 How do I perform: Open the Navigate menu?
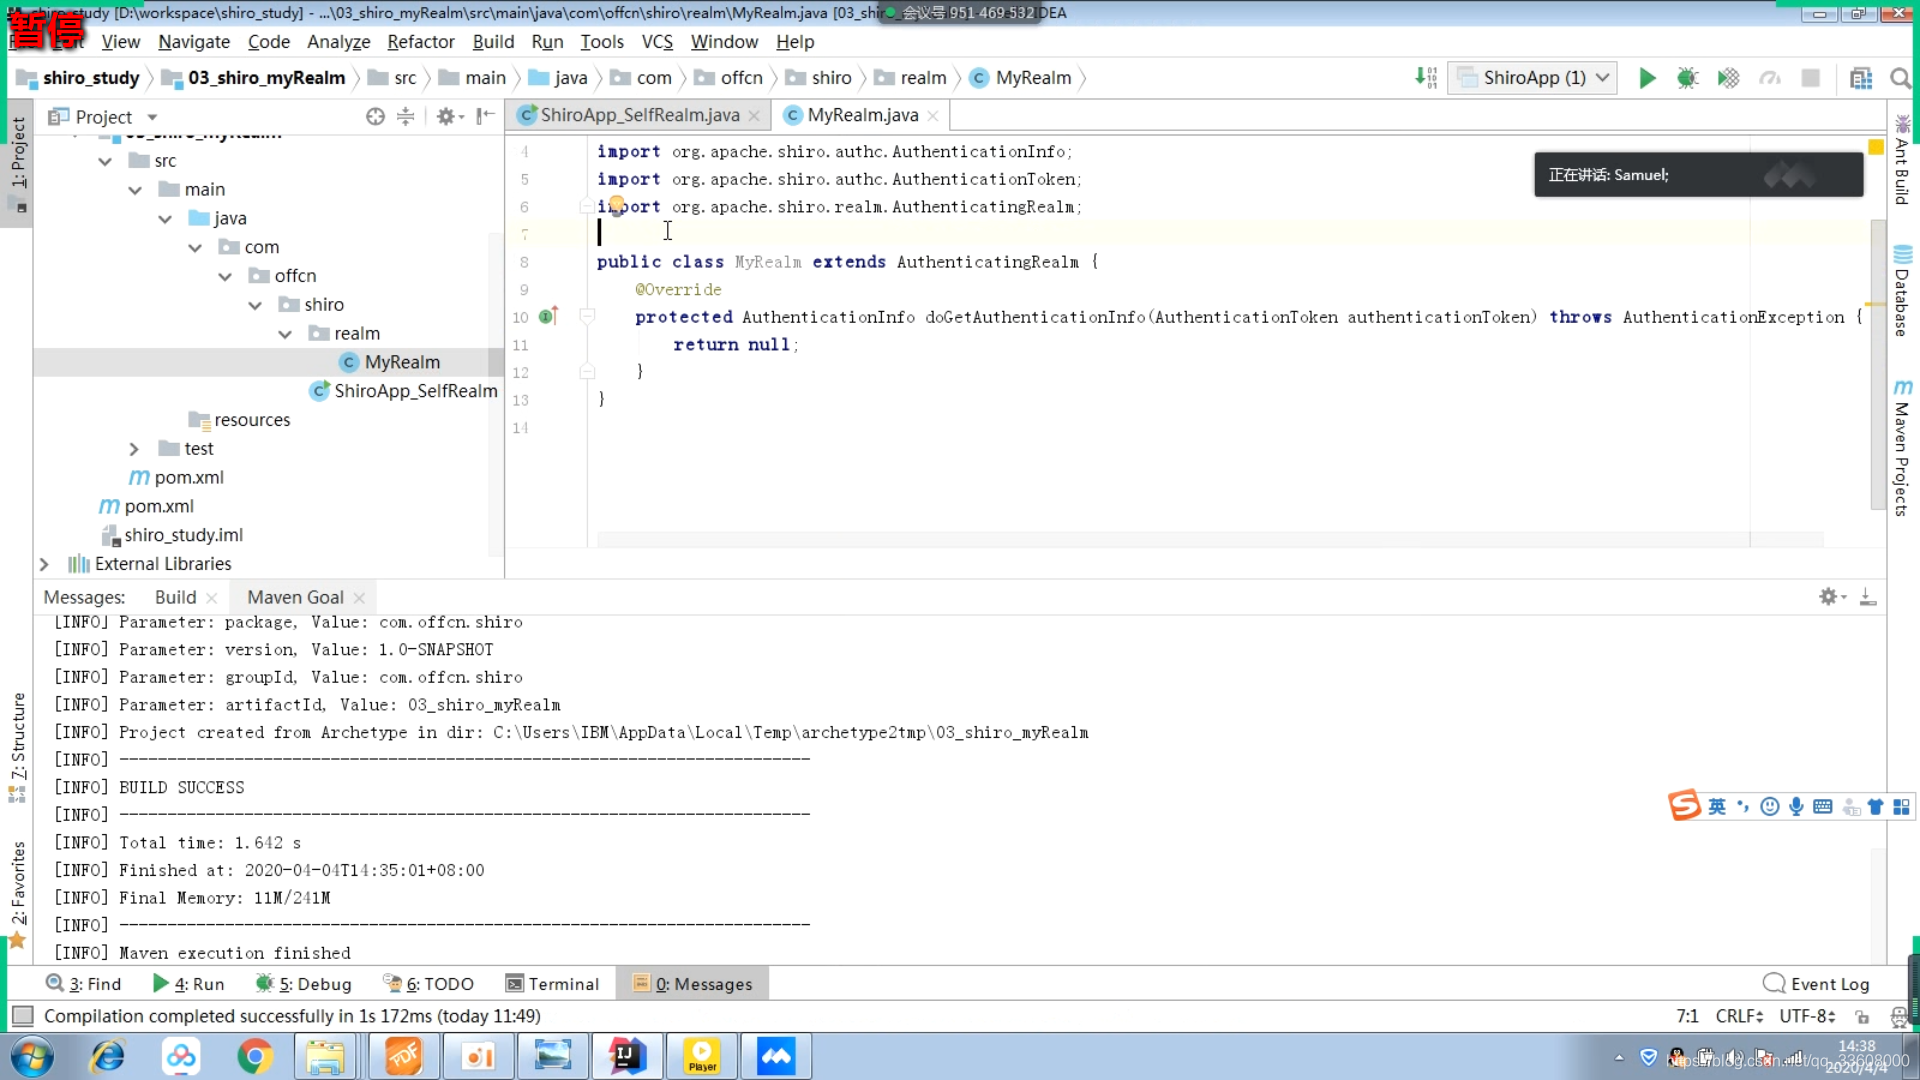coord(194,42)
